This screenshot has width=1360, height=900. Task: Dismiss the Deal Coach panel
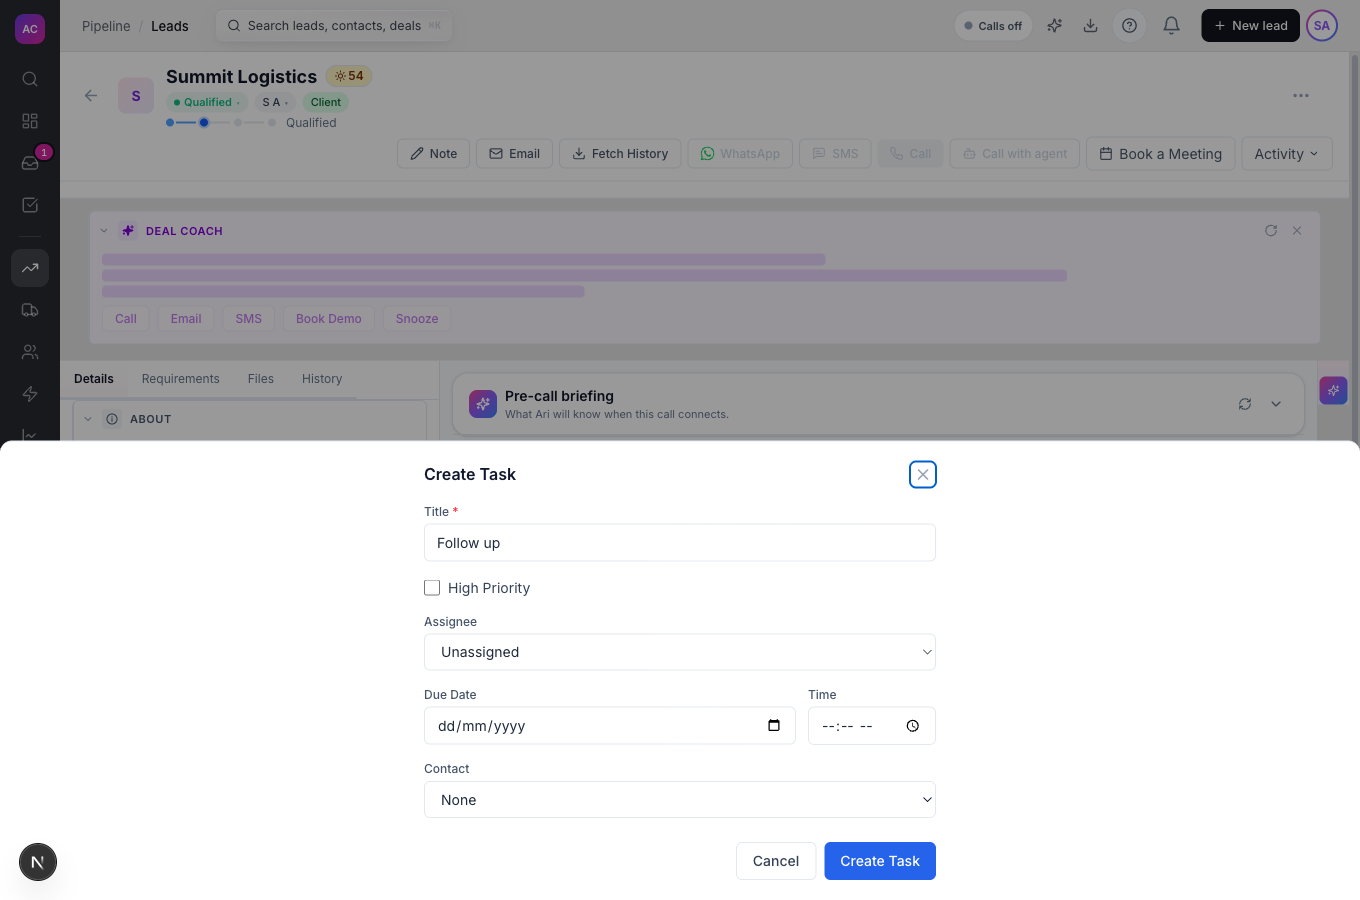pyautogui.click(x=1297, y=231)
